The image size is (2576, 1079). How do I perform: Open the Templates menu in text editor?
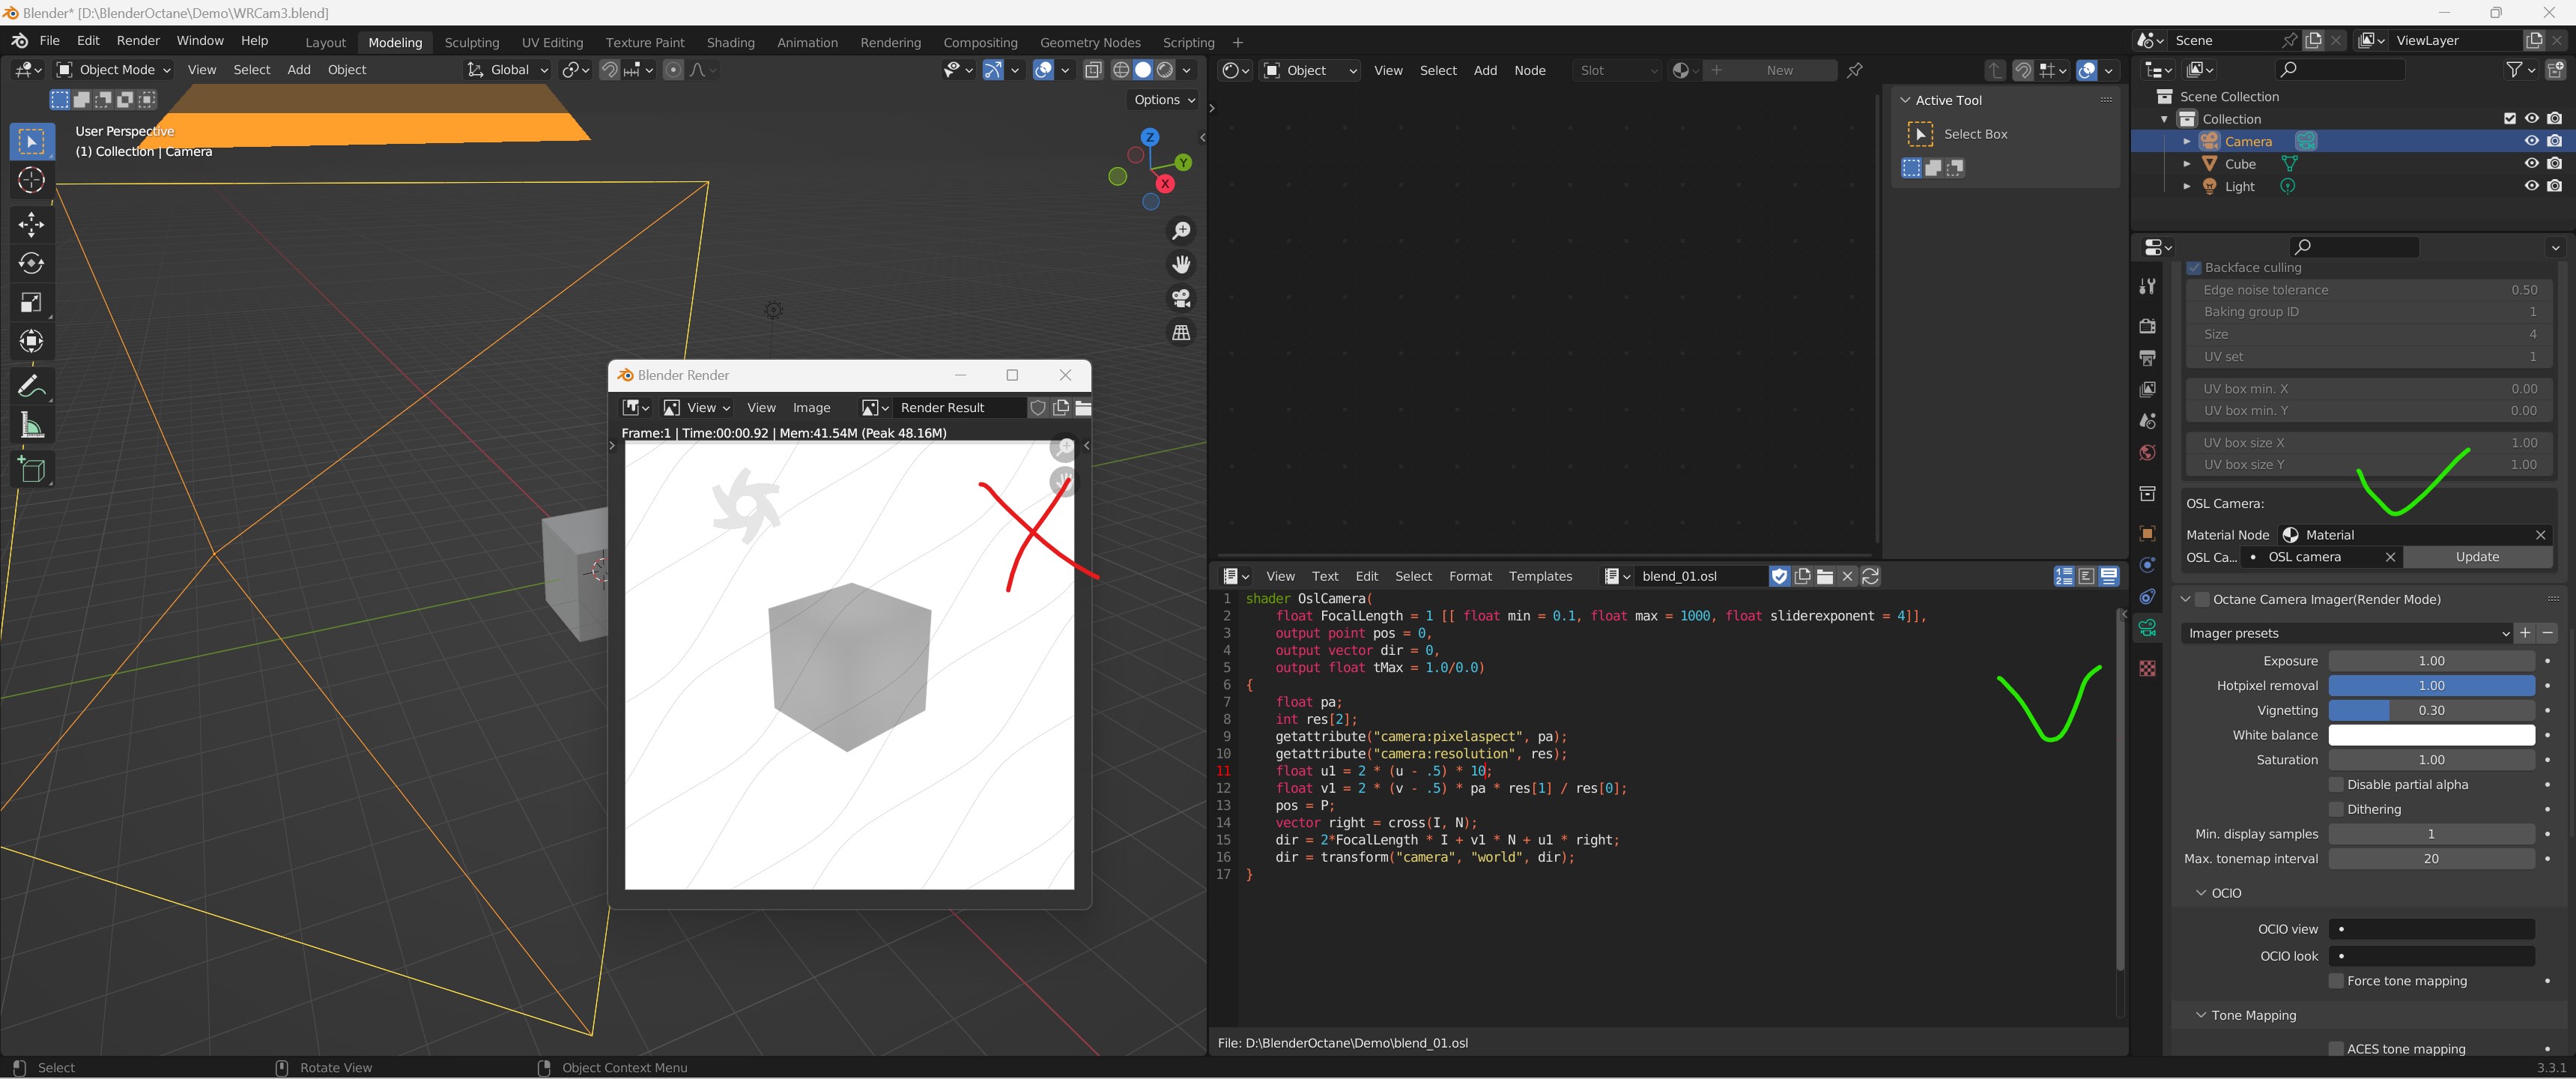(x=1540, y=576)
